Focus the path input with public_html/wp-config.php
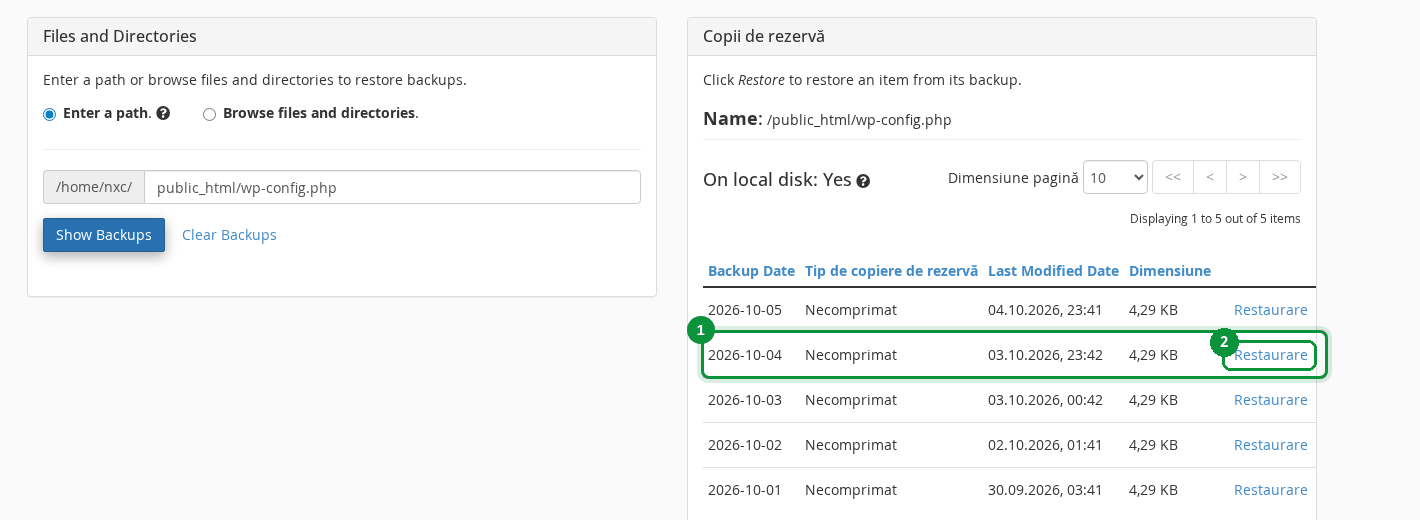The width and height of the screenshot is (1420, 520). coord(392,187)
